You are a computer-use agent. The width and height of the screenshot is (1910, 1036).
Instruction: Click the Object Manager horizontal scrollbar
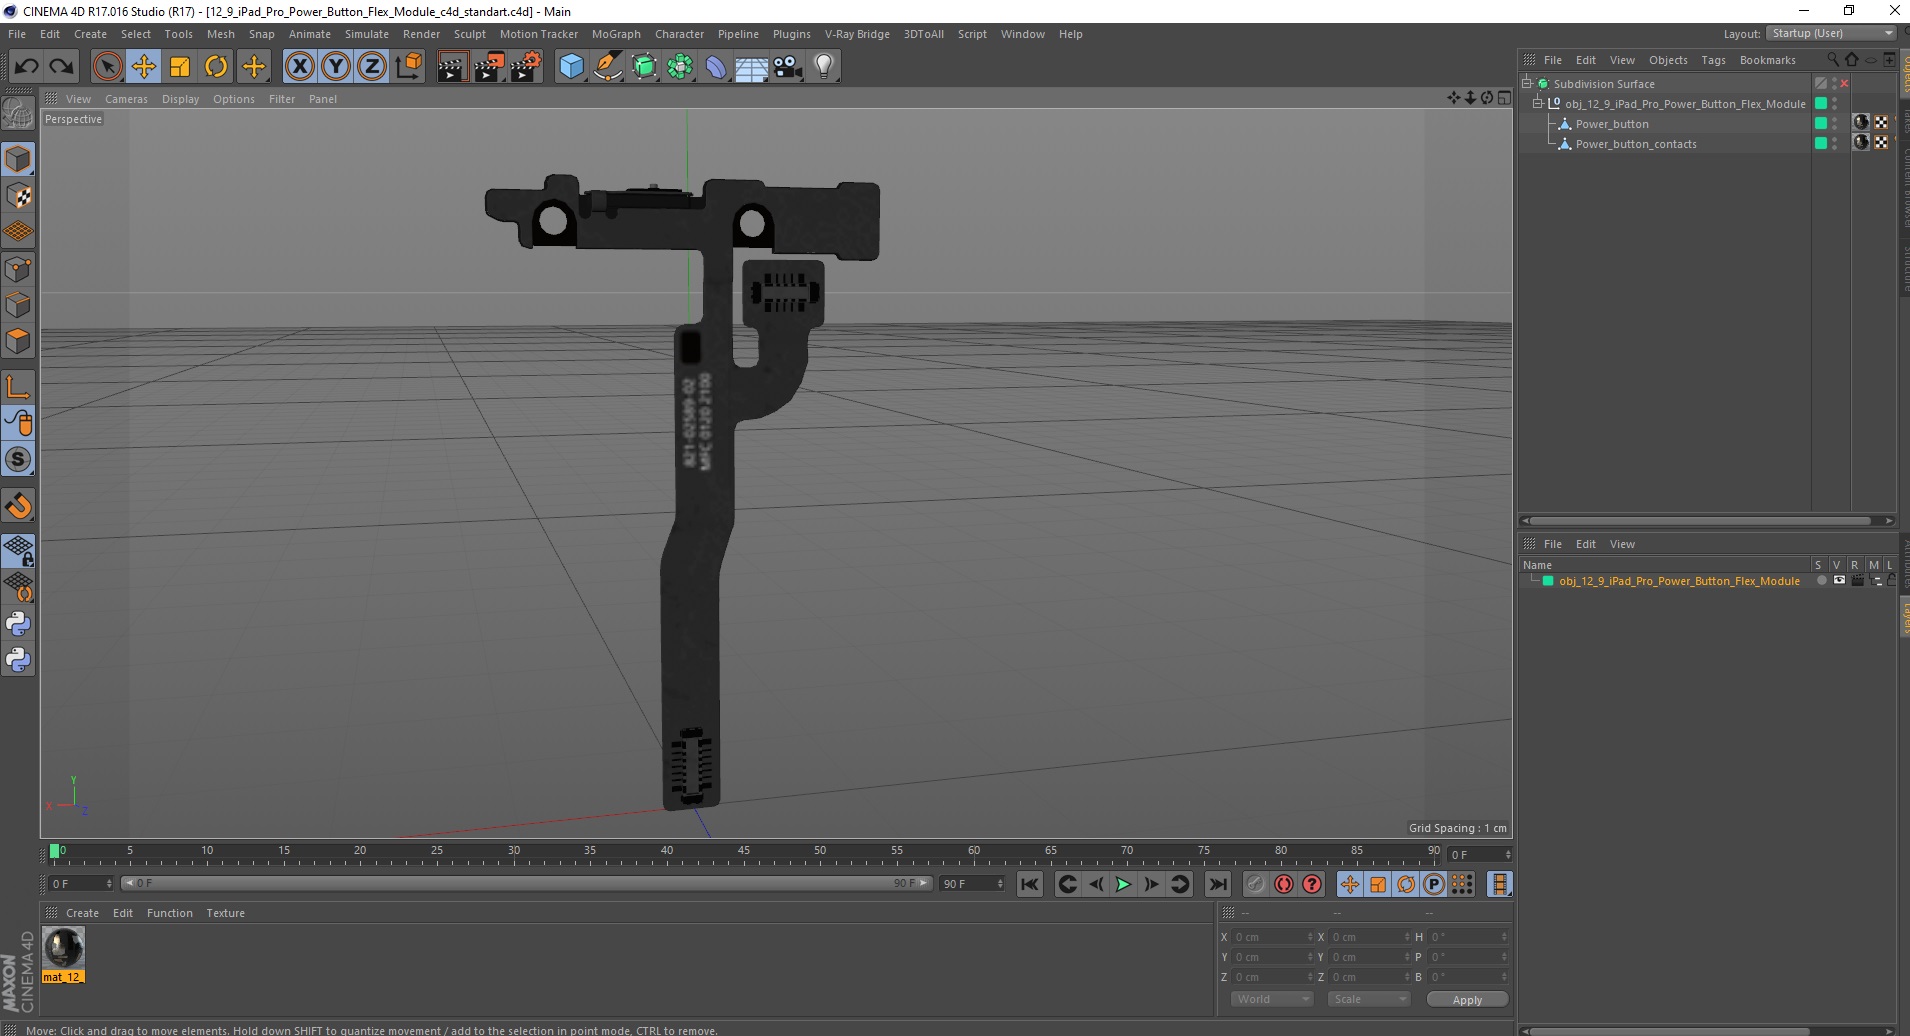(x=1700, y=520)
